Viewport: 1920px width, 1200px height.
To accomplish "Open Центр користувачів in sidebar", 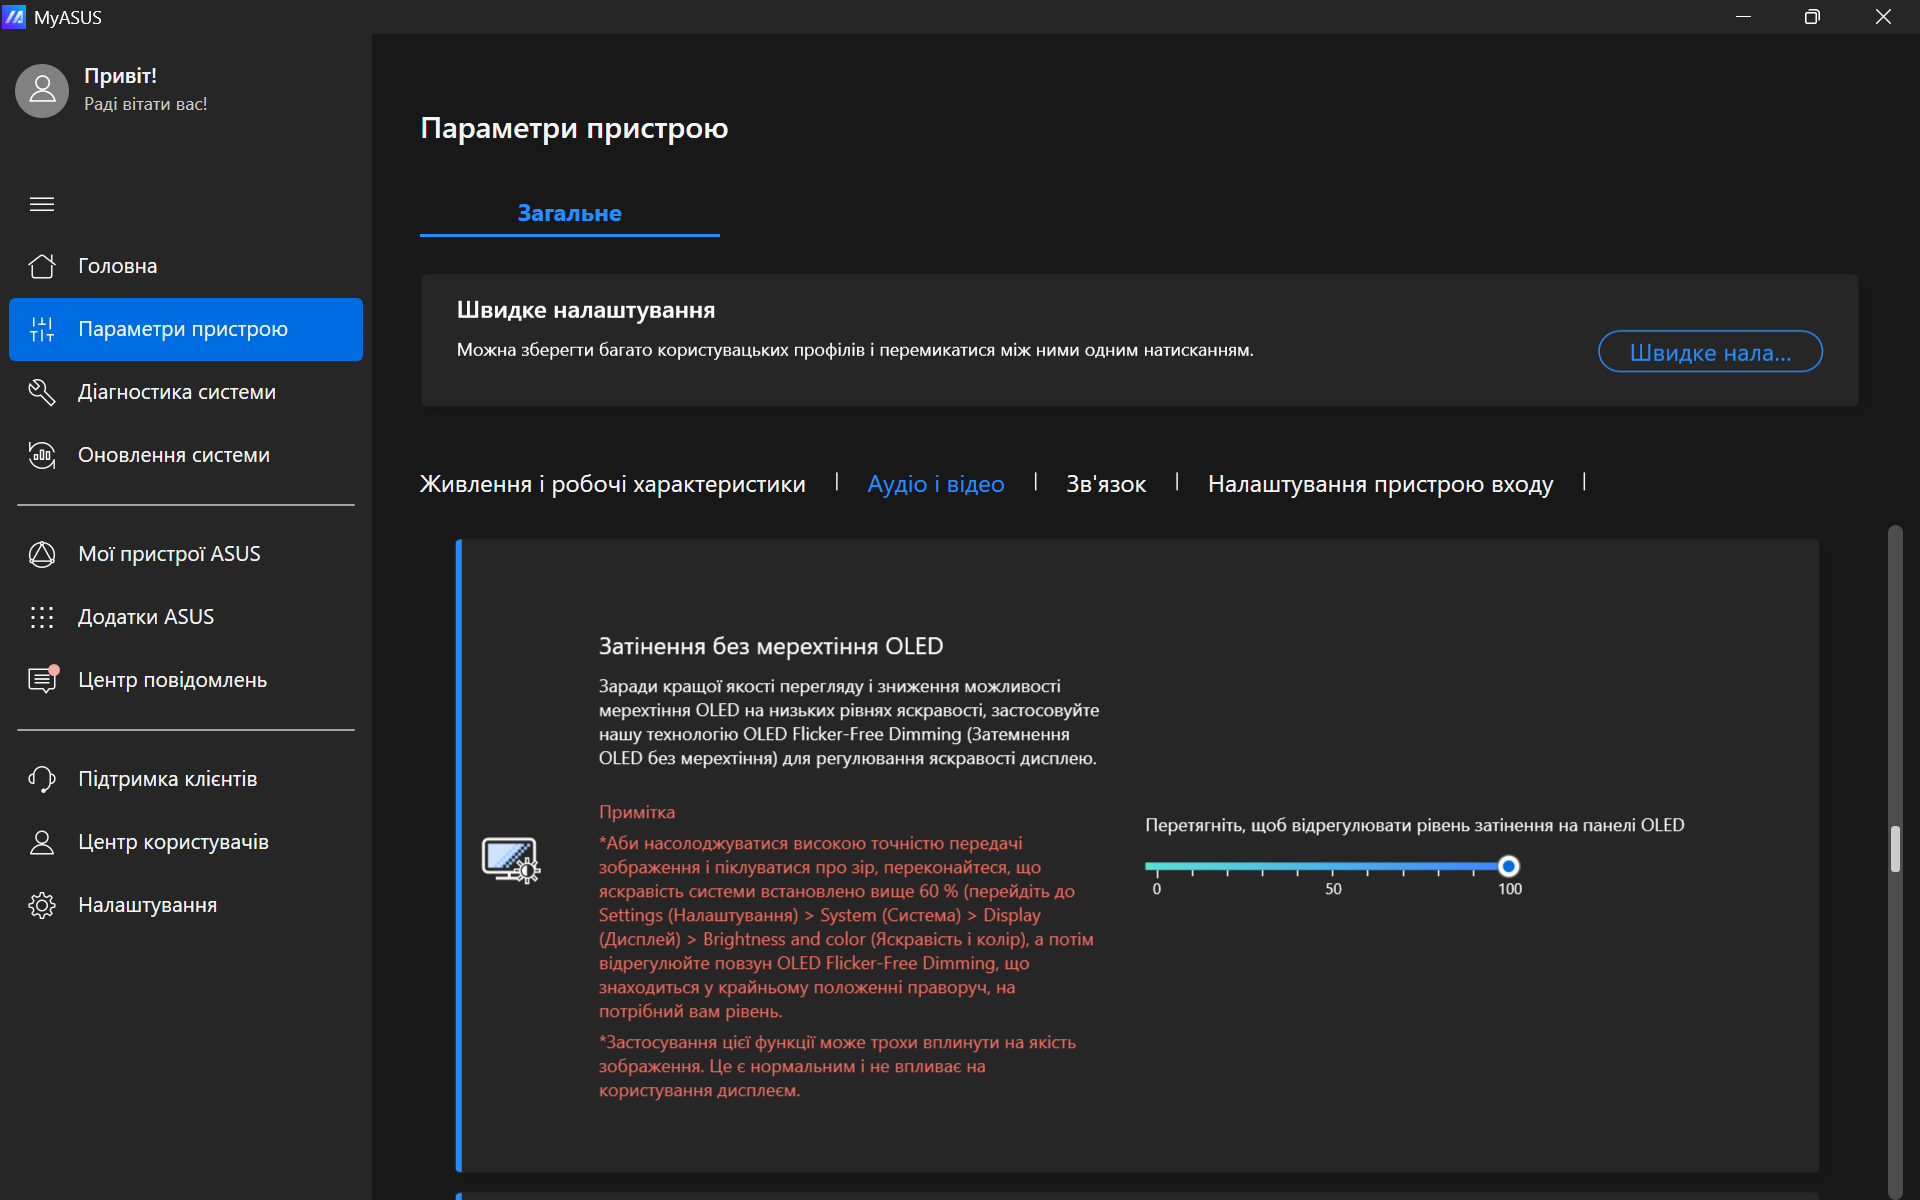I will coord(173,842).
